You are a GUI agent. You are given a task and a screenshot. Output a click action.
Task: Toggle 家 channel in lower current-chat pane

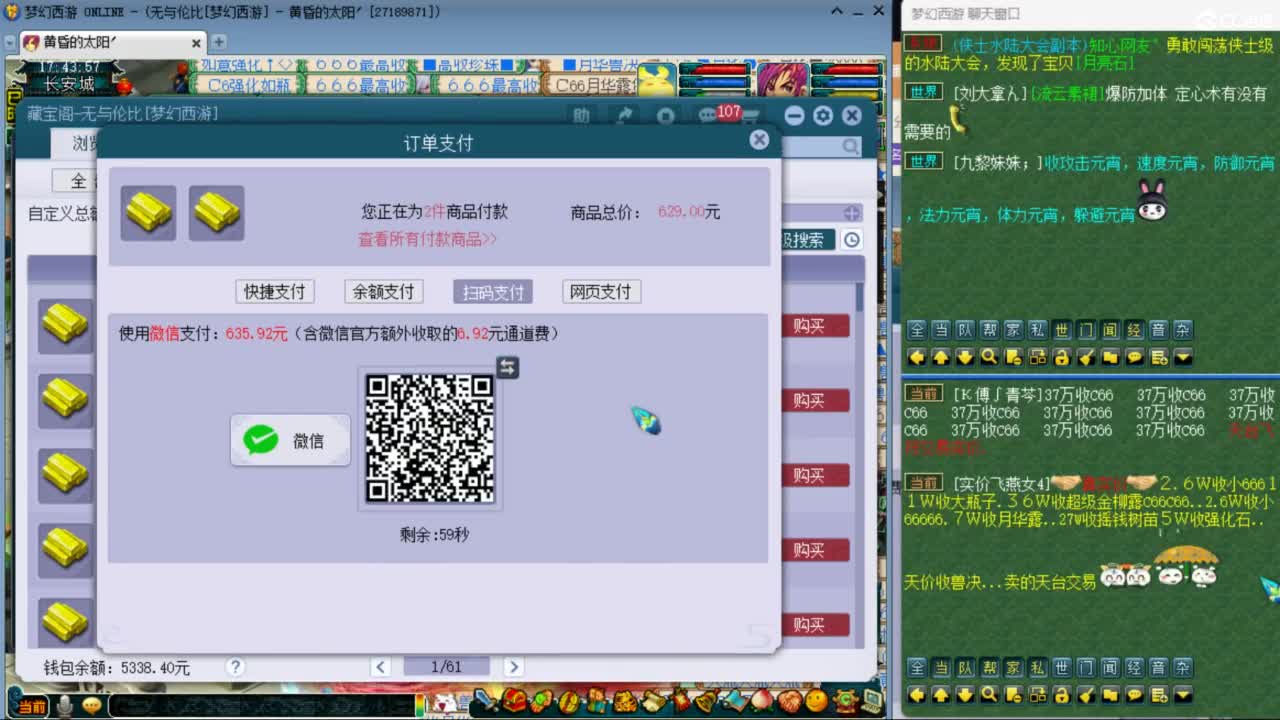[x=1014, y=667]
